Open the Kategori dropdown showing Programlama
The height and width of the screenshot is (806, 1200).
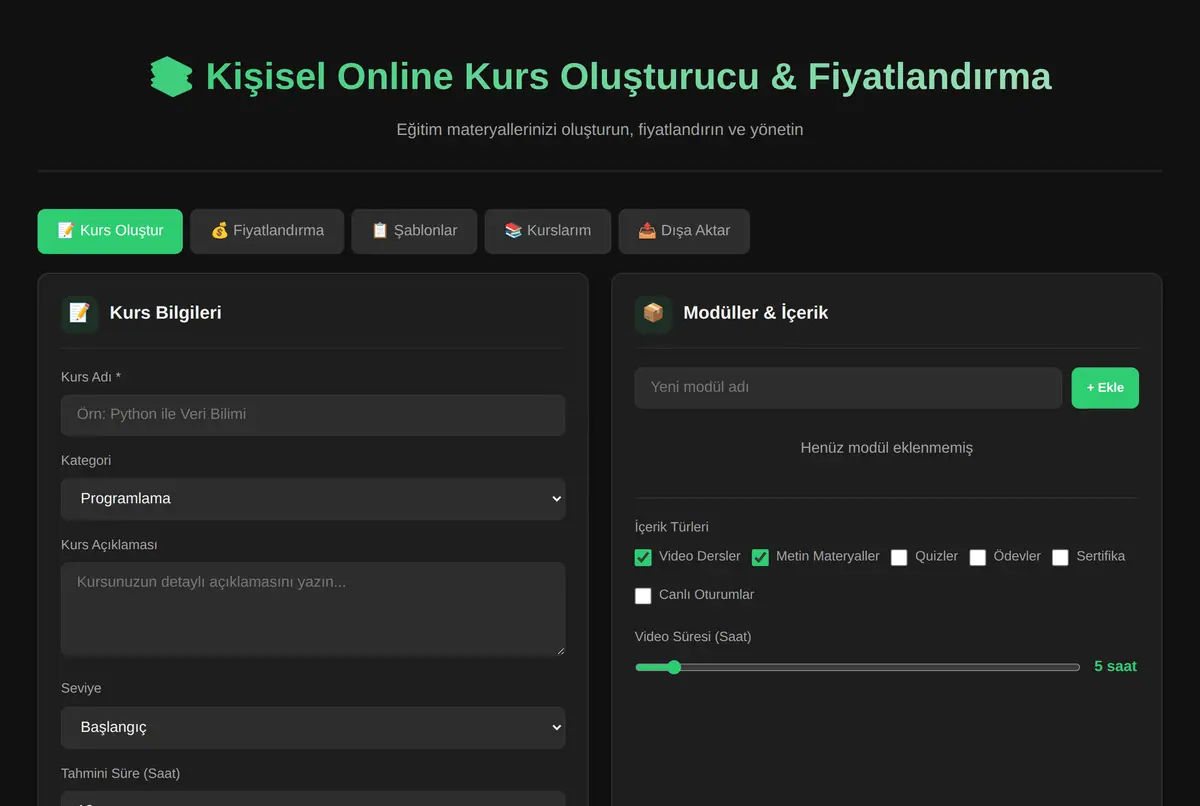click(313, 498)
